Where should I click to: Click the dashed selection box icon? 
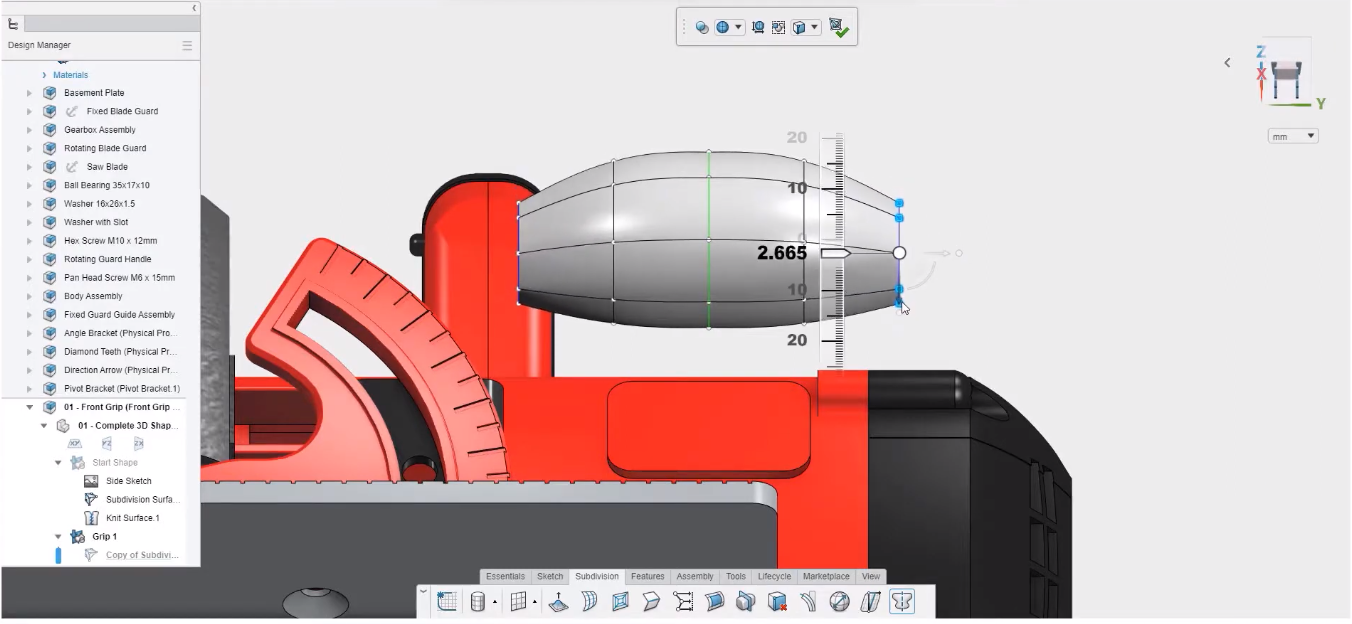(x=778, y=28)
